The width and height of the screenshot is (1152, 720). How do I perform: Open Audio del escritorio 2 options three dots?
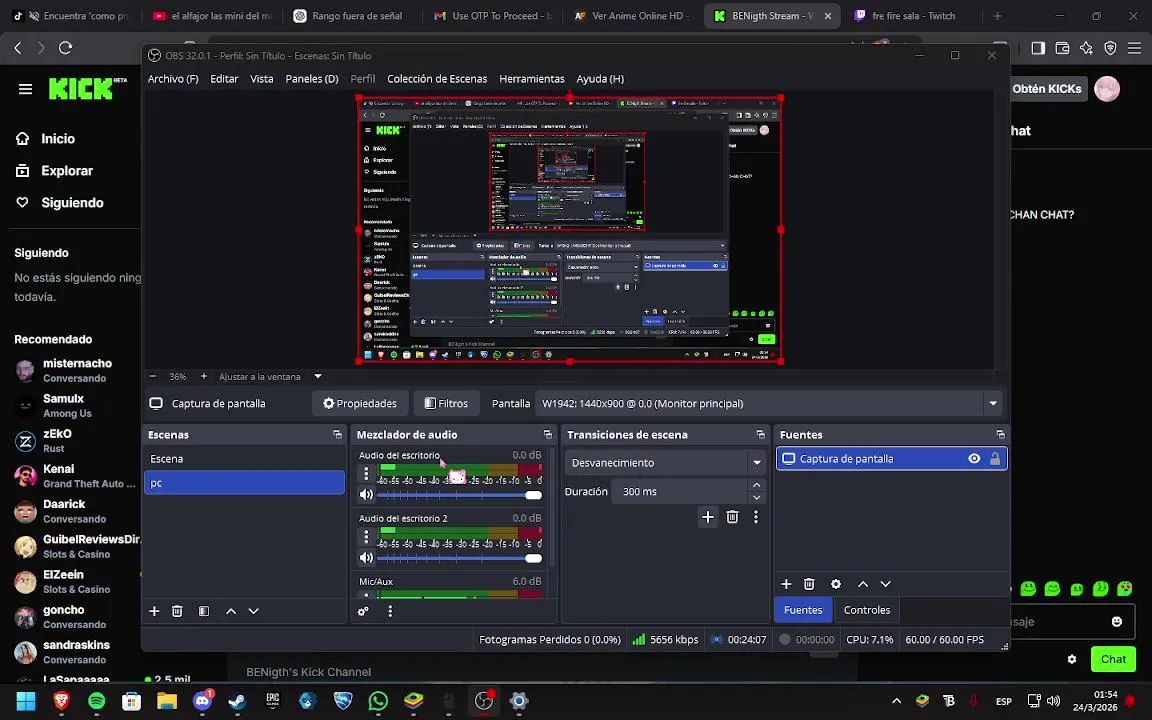tap(366, 537)
